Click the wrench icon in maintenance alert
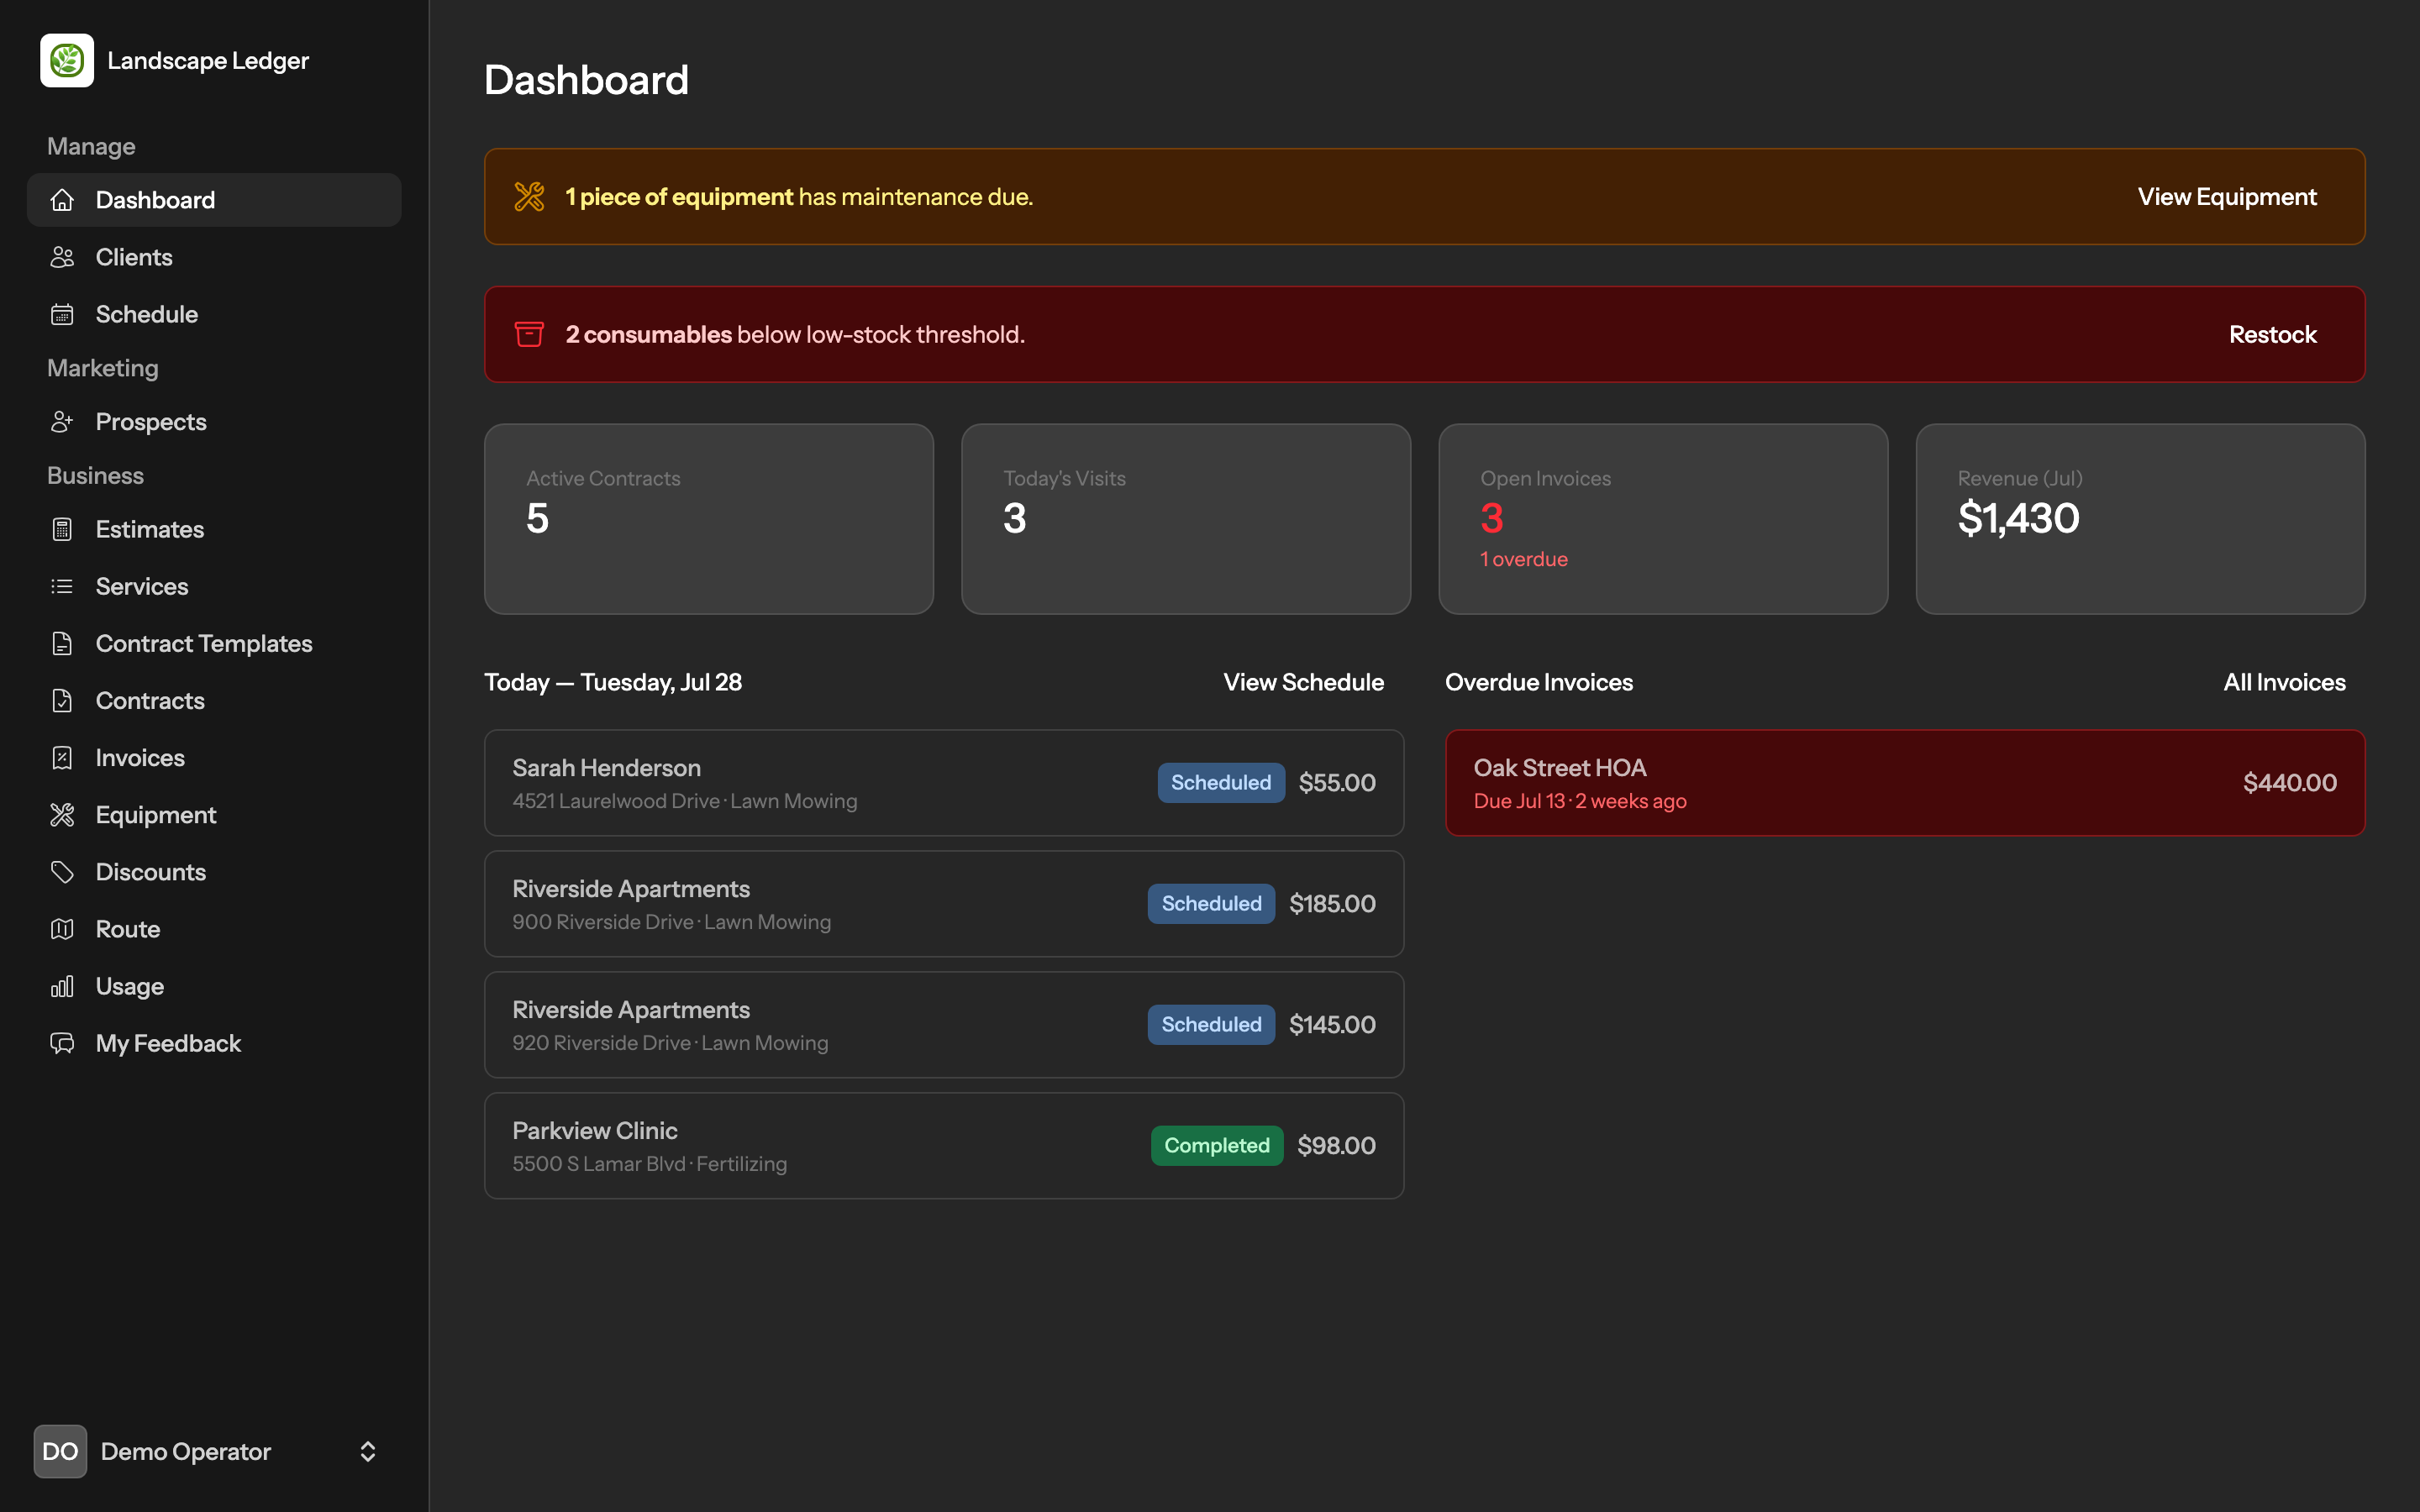 (529, 197)
